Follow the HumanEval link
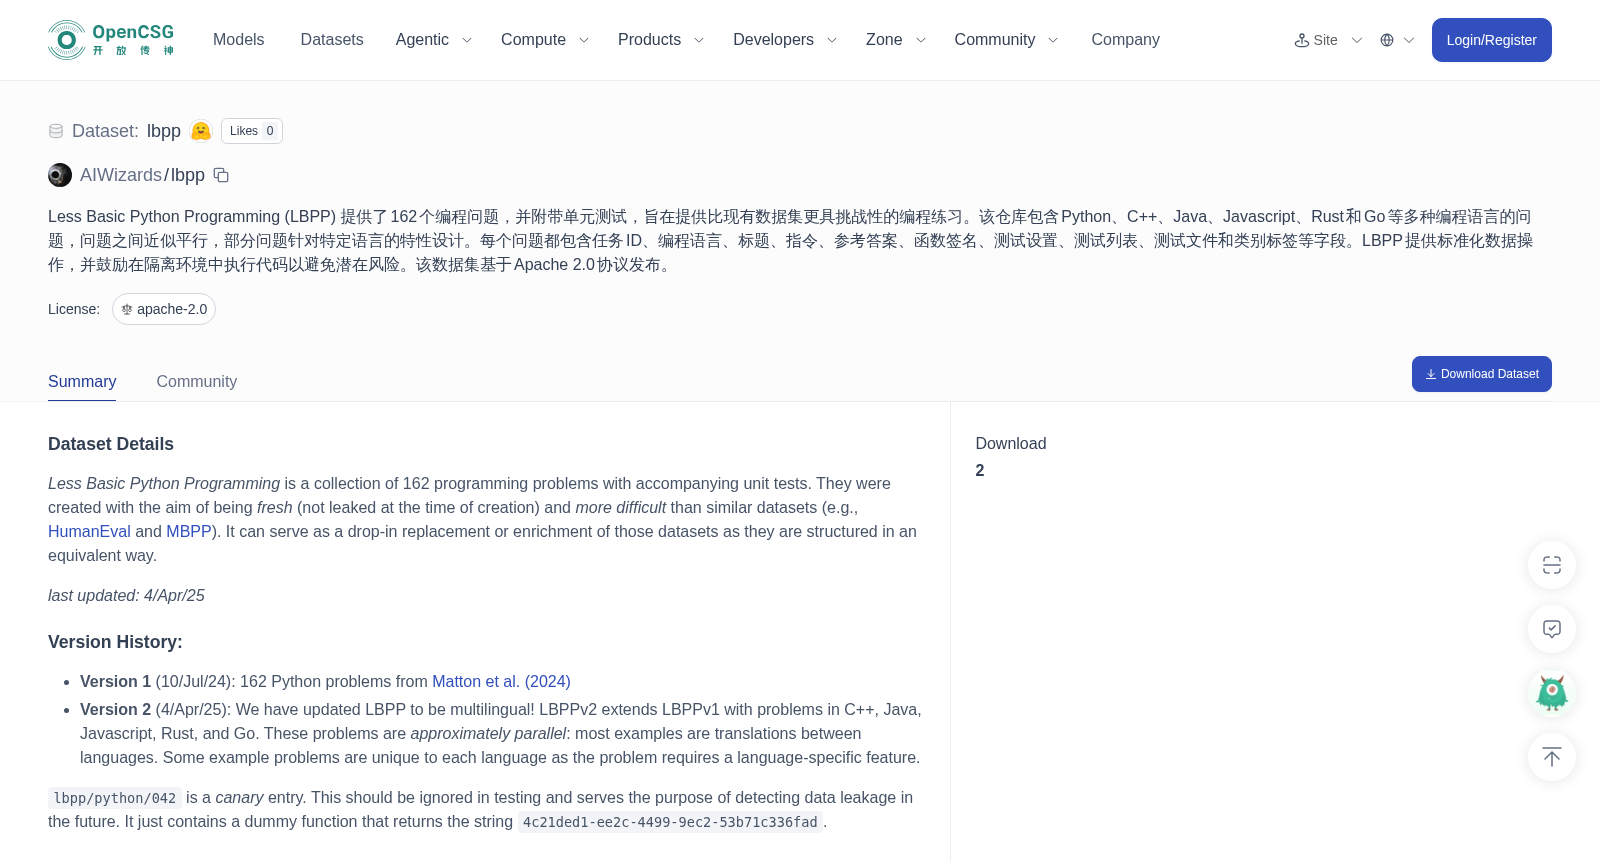 (x=89, y=531)
